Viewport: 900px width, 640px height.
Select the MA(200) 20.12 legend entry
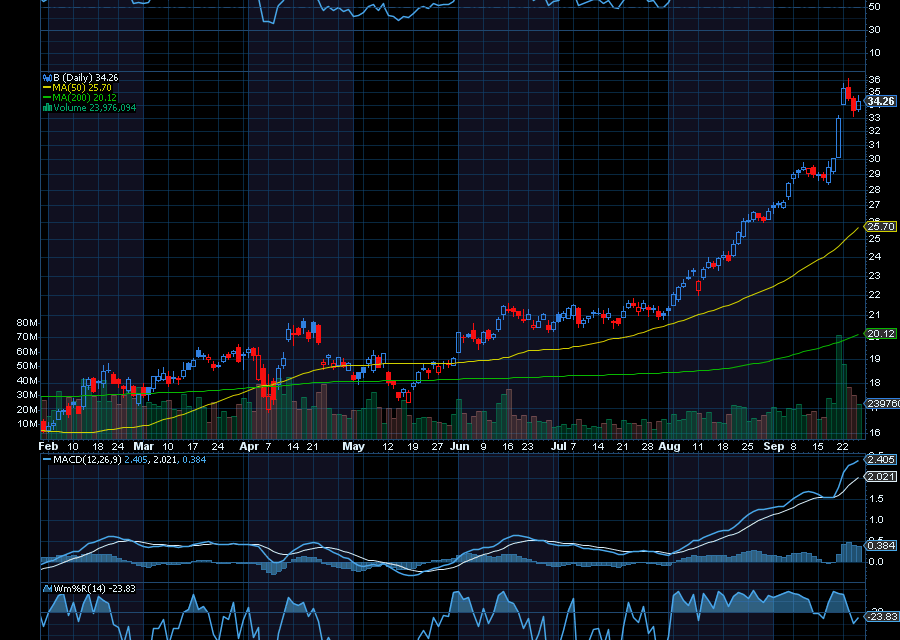(x=84, y=98)
